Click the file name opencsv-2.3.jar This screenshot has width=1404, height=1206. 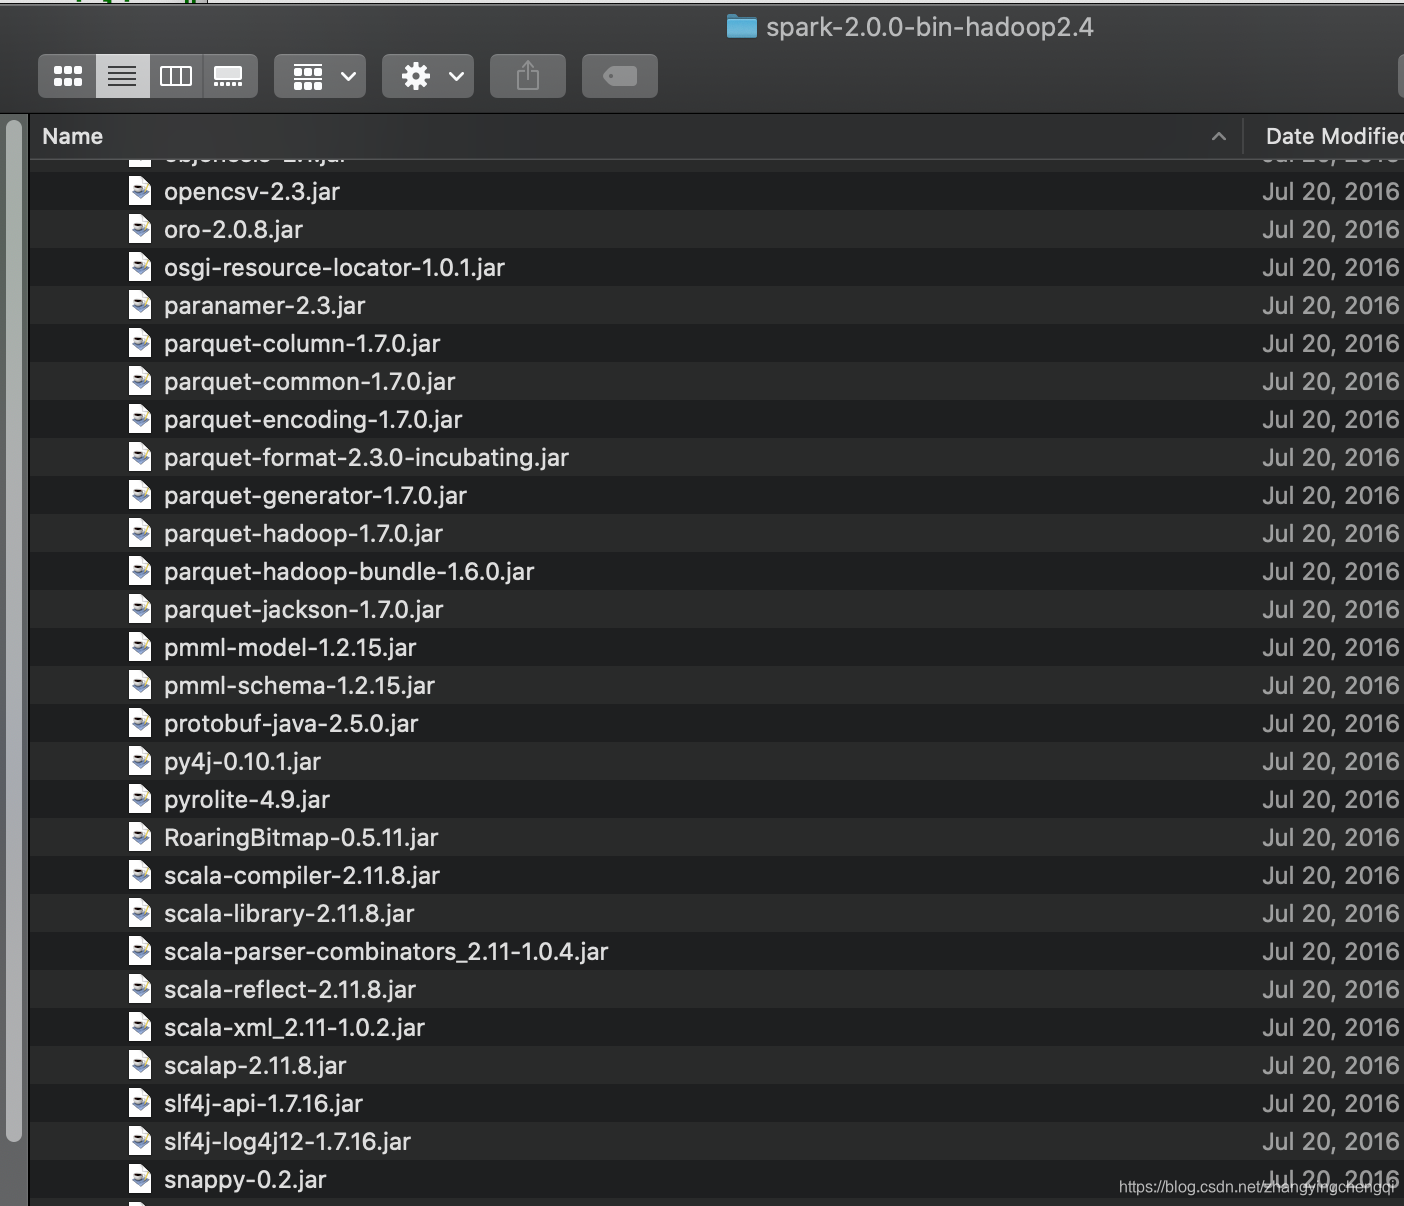pos(252,192)
